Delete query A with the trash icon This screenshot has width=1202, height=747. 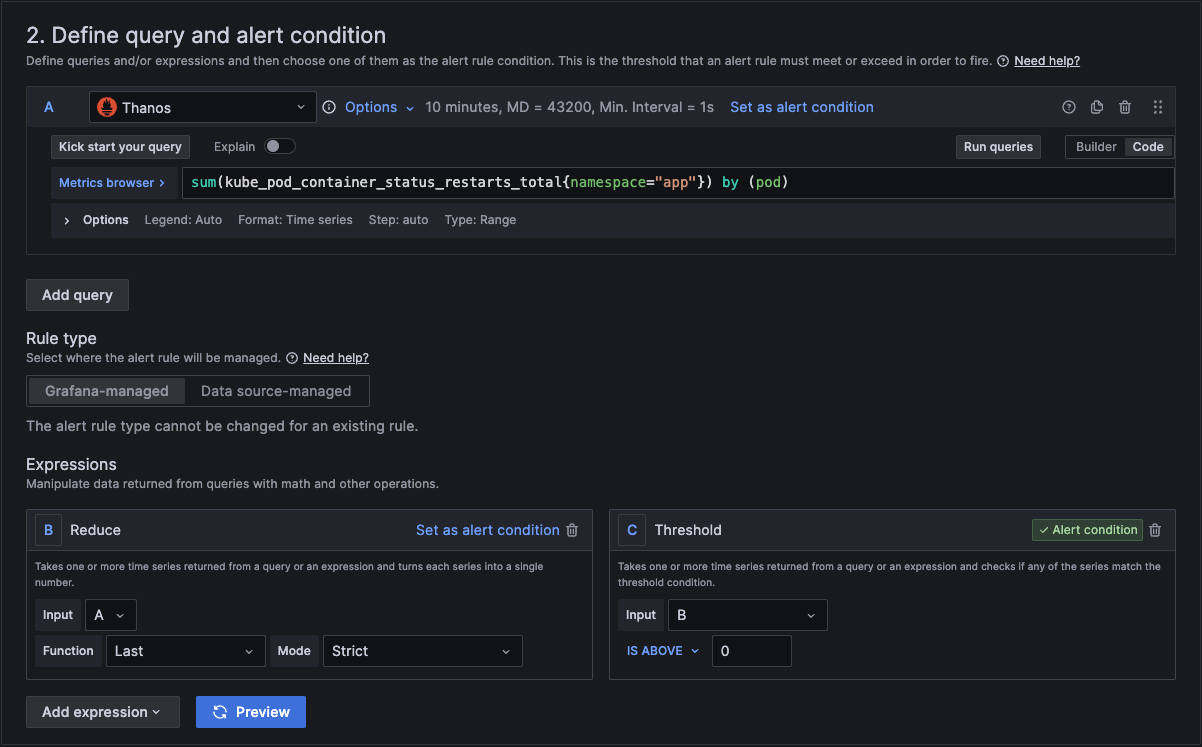pyautogui.click(x=1124, y=106)
